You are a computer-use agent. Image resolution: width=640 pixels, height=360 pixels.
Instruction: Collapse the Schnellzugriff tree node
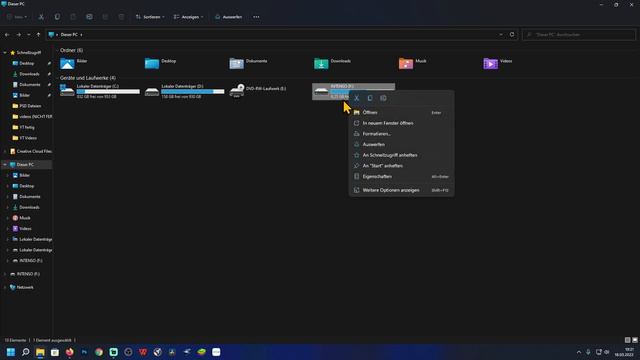pyautogui.click(x=5, y=53)
